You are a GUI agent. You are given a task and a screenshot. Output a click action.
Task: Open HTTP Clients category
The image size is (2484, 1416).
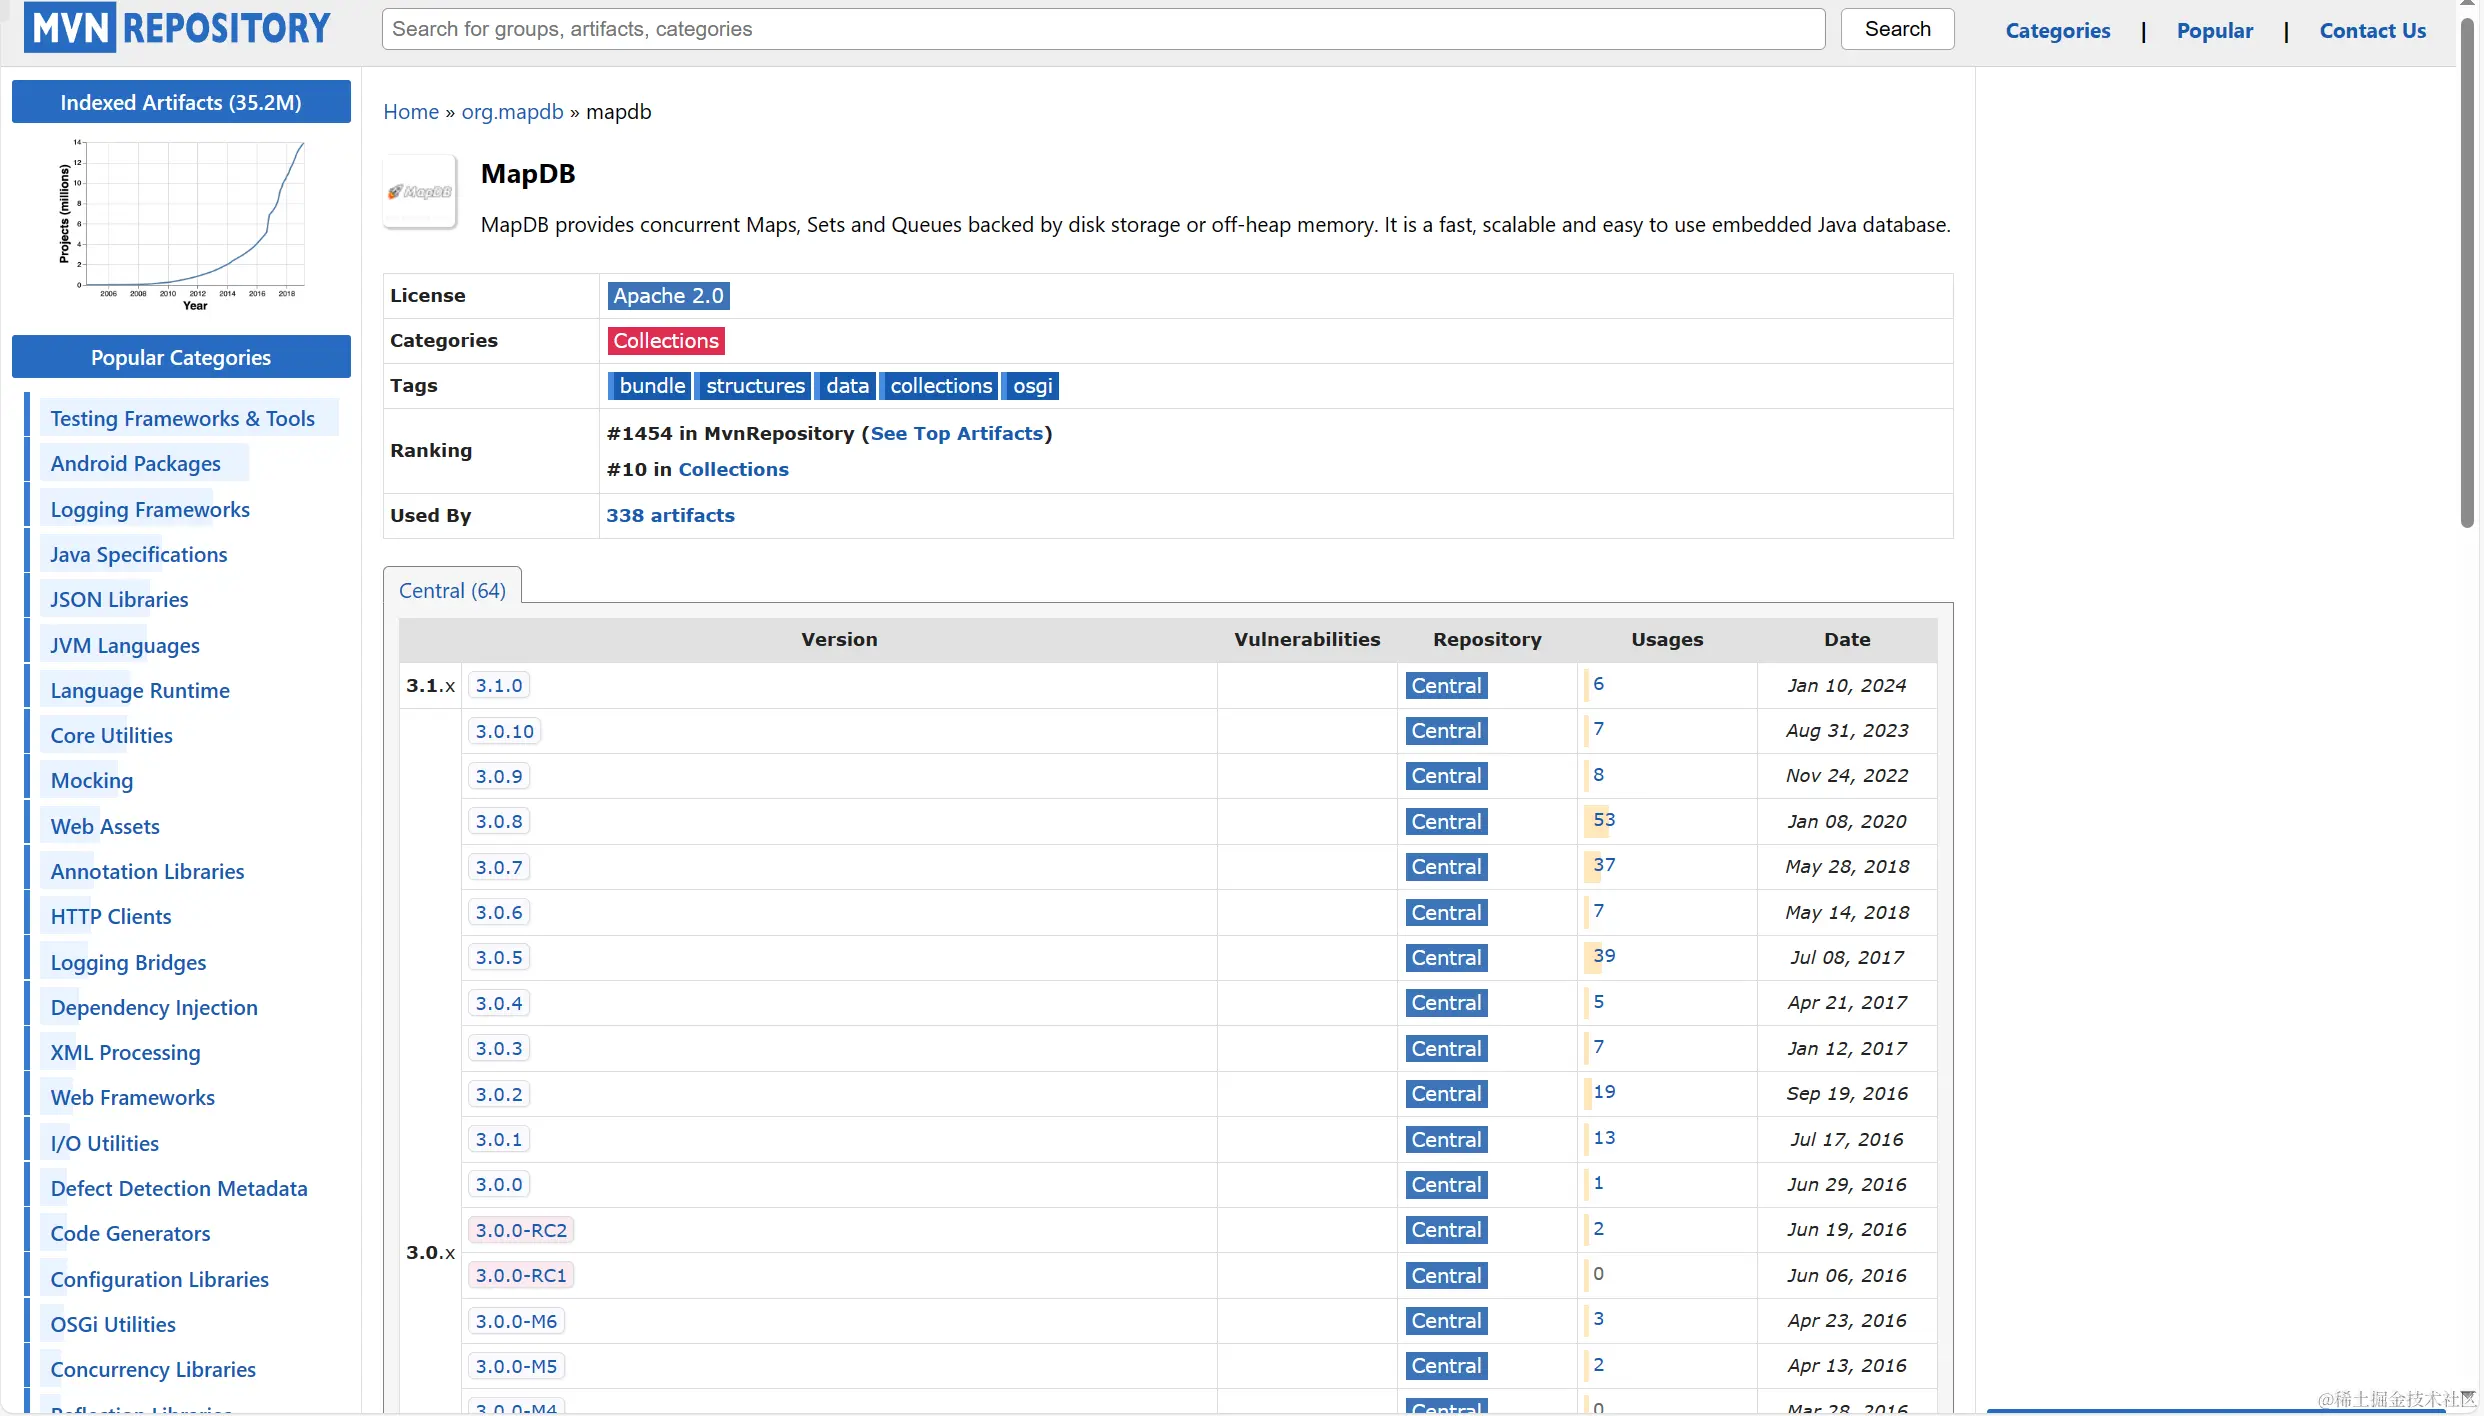(110, 917)
